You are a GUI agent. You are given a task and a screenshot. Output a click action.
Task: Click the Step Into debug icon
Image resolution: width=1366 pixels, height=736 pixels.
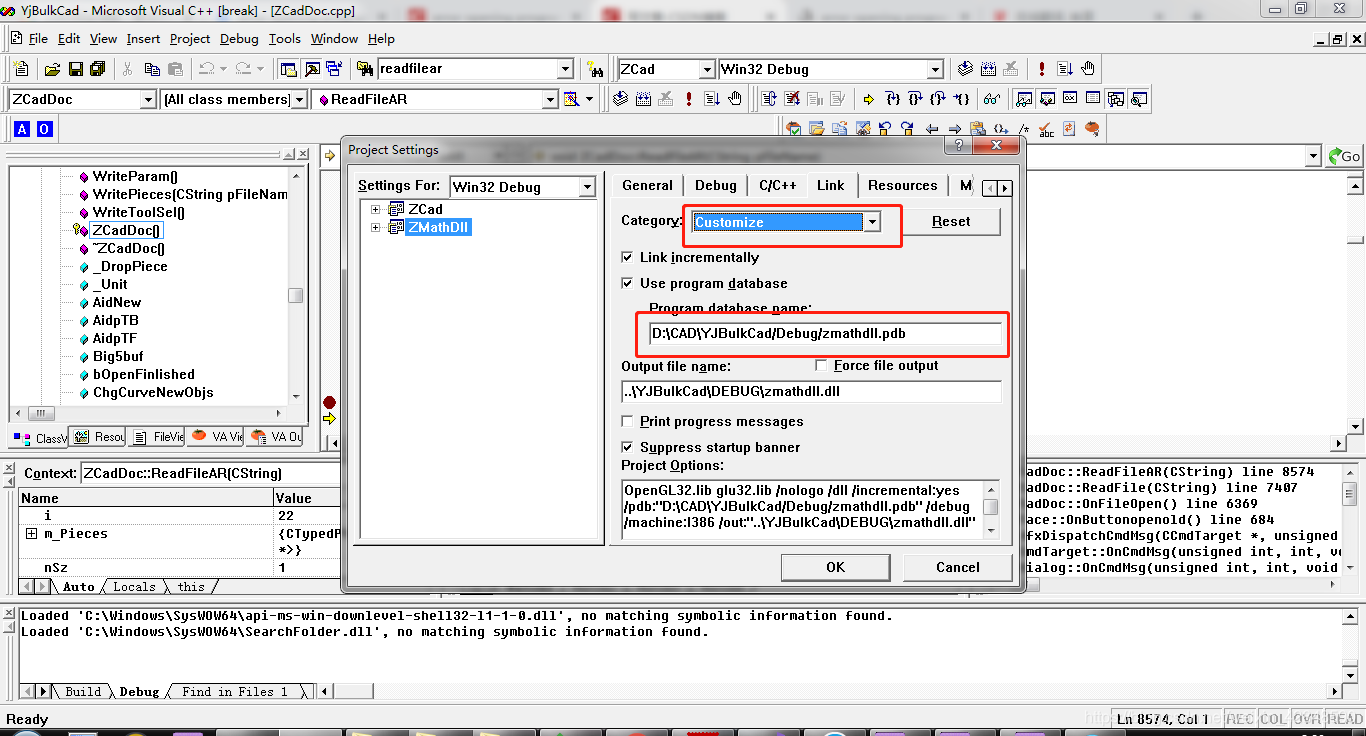[892, 99]
